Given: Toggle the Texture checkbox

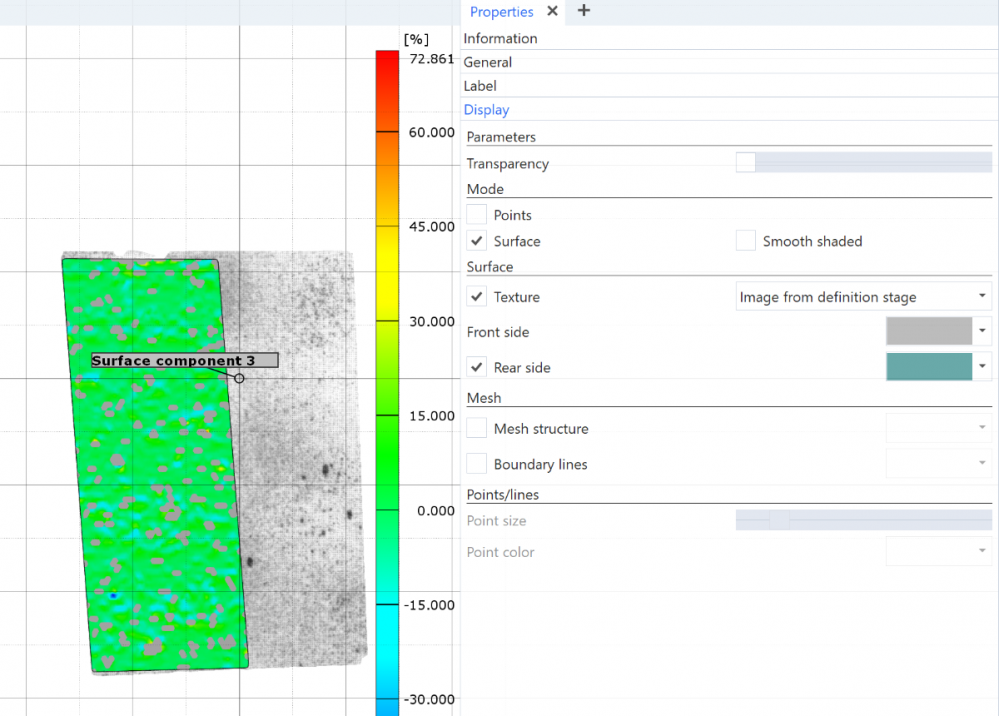Looking at the screenshot, I should pos(477,297).
